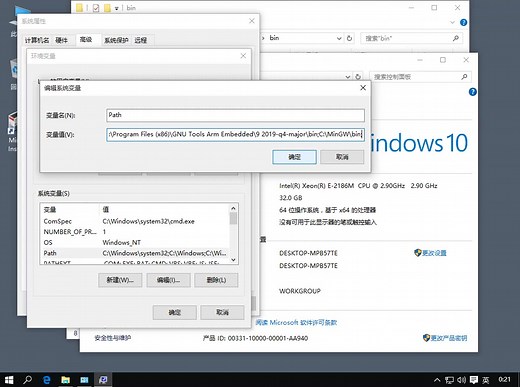The image size is (520, 387).
Task: Switch to the System Protection tab
Action: (116, 40)
